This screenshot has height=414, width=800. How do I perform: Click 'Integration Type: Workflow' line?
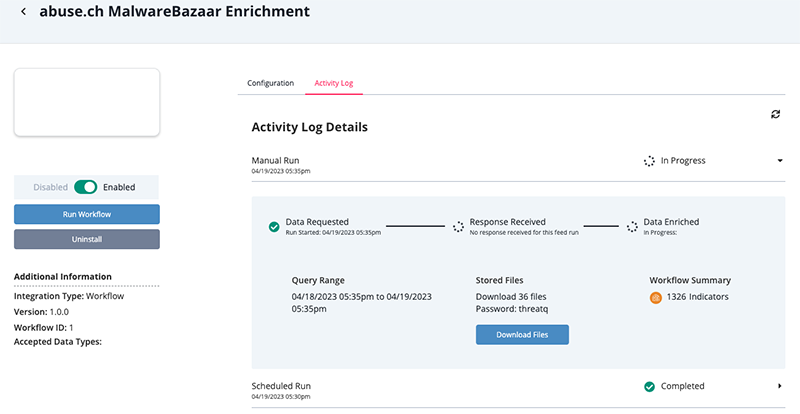69,296
